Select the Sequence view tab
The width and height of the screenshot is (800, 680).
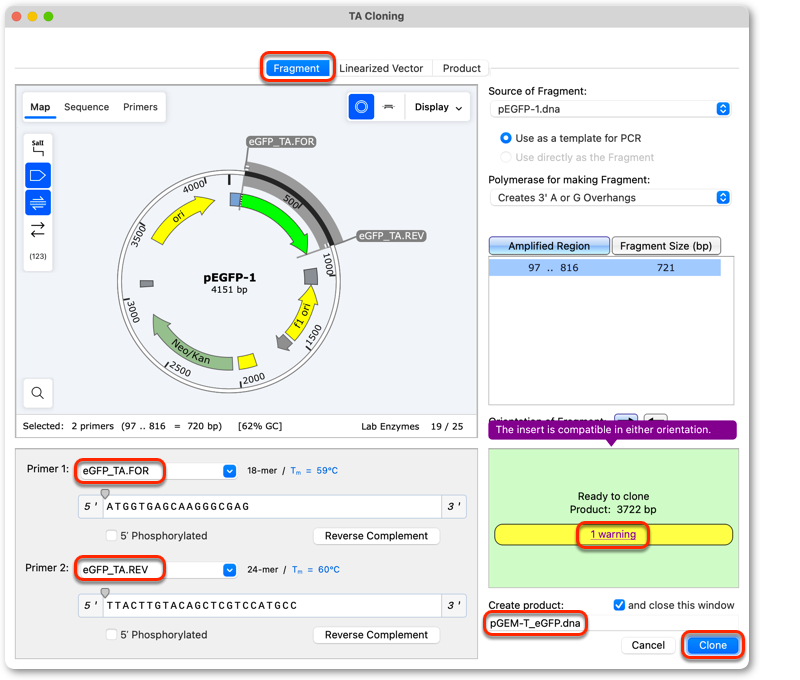pos(86,107)
